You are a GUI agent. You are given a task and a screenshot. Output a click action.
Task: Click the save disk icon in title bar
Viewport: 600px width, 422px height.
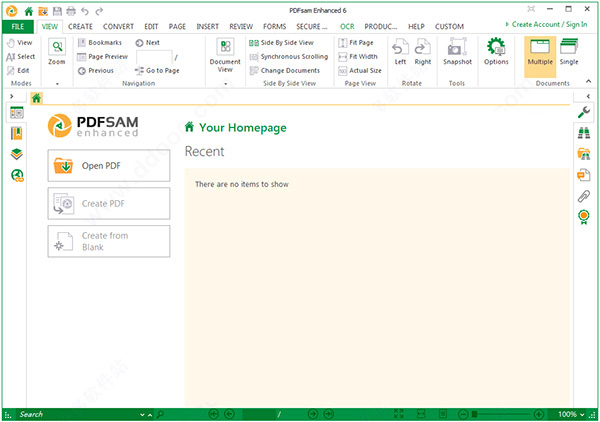point(57,11)
